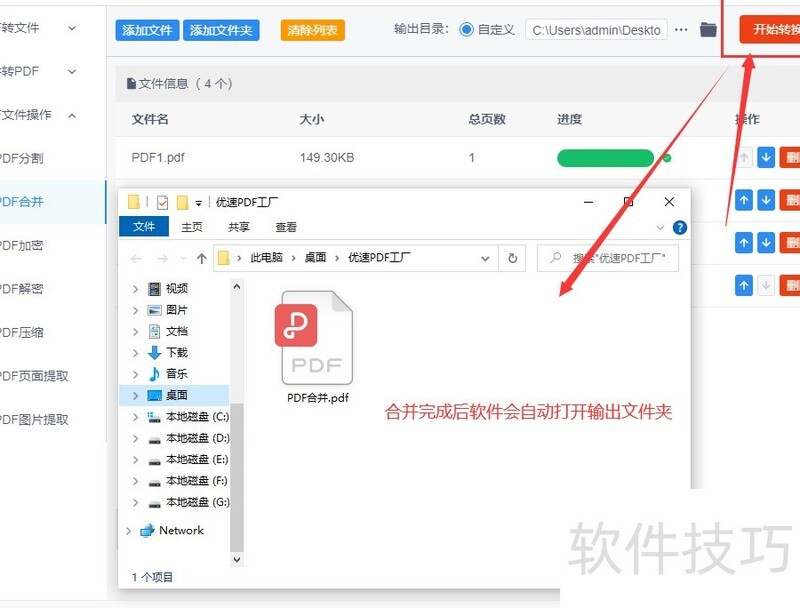Viewport: 800px width, 608px height.
Task: Open the Explorer address bar dropdown
Action: (486, 257)
